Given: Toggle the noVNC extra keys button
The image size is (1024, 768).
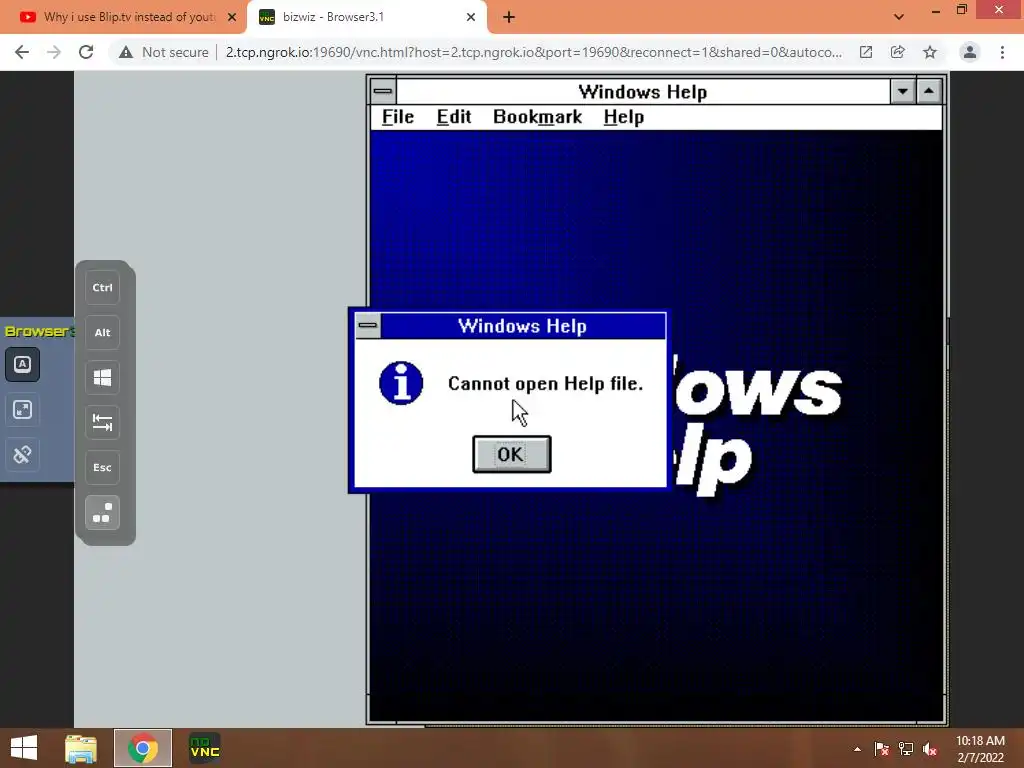Looking at the screenshot, I should click(22, 364).
